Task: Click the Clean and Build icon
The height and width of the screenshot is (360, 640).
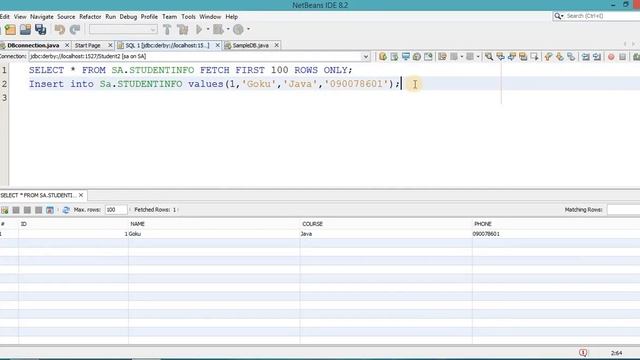Action: [182, 29]
